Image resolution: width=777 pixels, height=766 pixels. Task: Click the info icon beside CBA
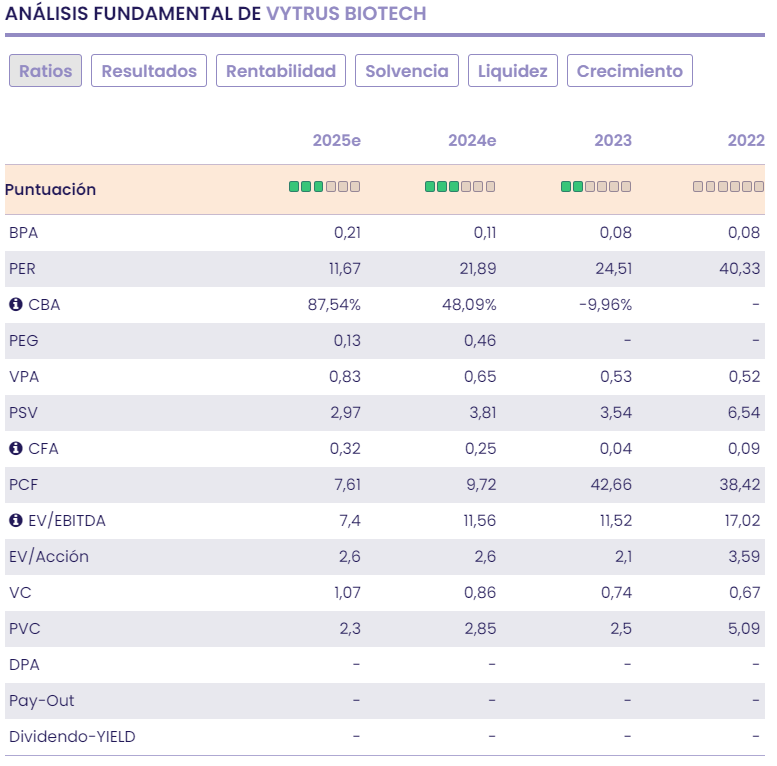click(15, 305)
